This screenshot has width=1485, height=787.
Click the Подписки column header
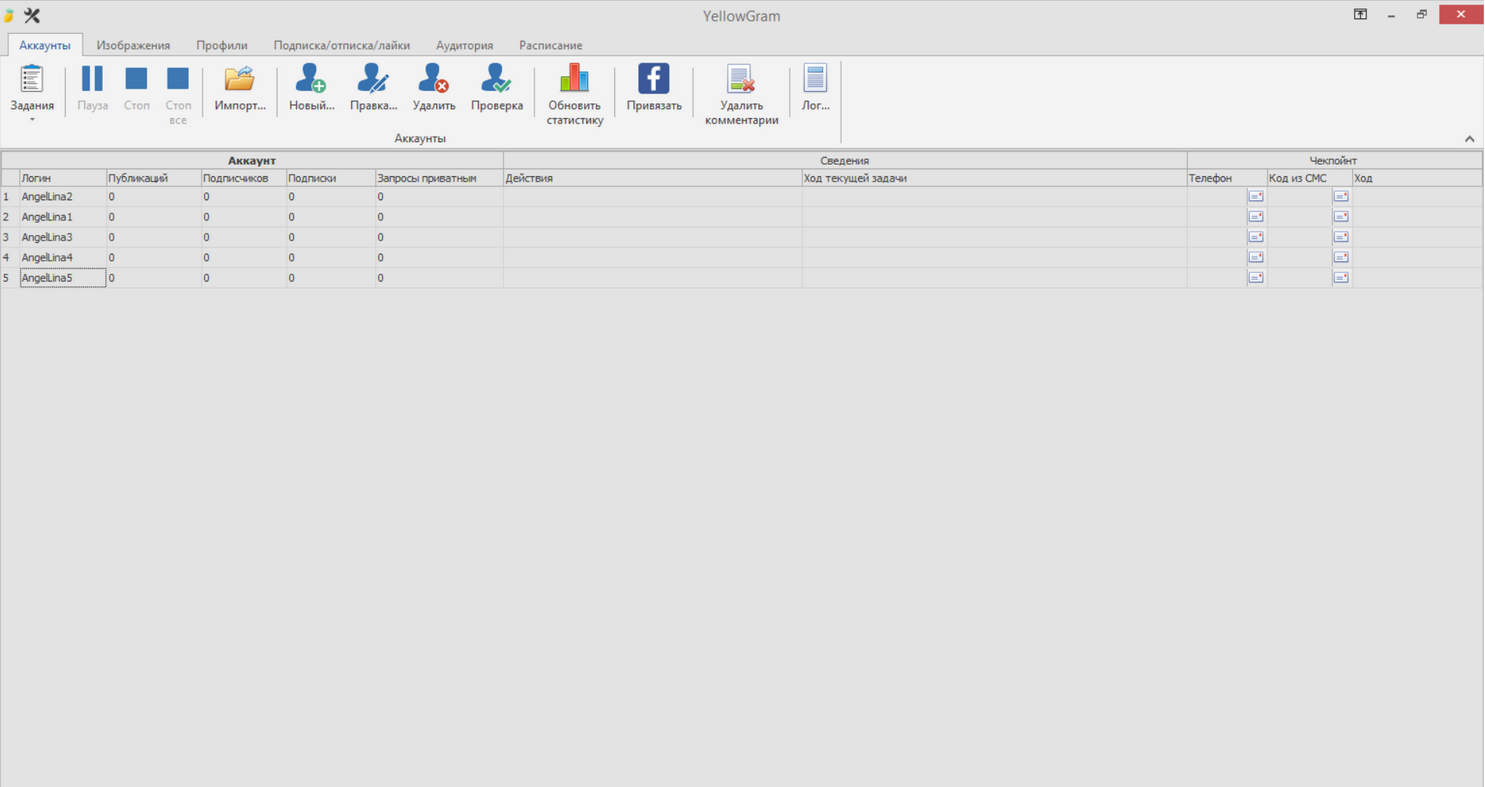point(330,178)
